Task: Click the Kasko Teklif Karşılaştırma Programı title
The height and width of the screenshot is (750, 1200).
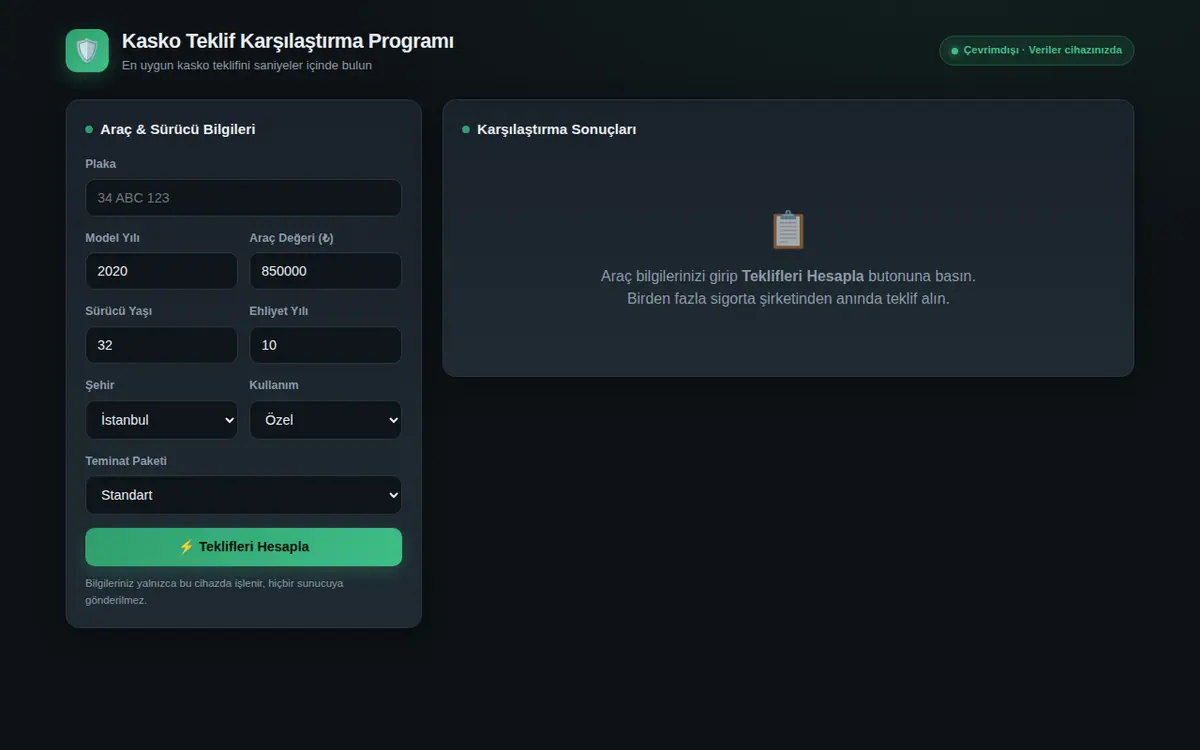Action: [288, 41]
